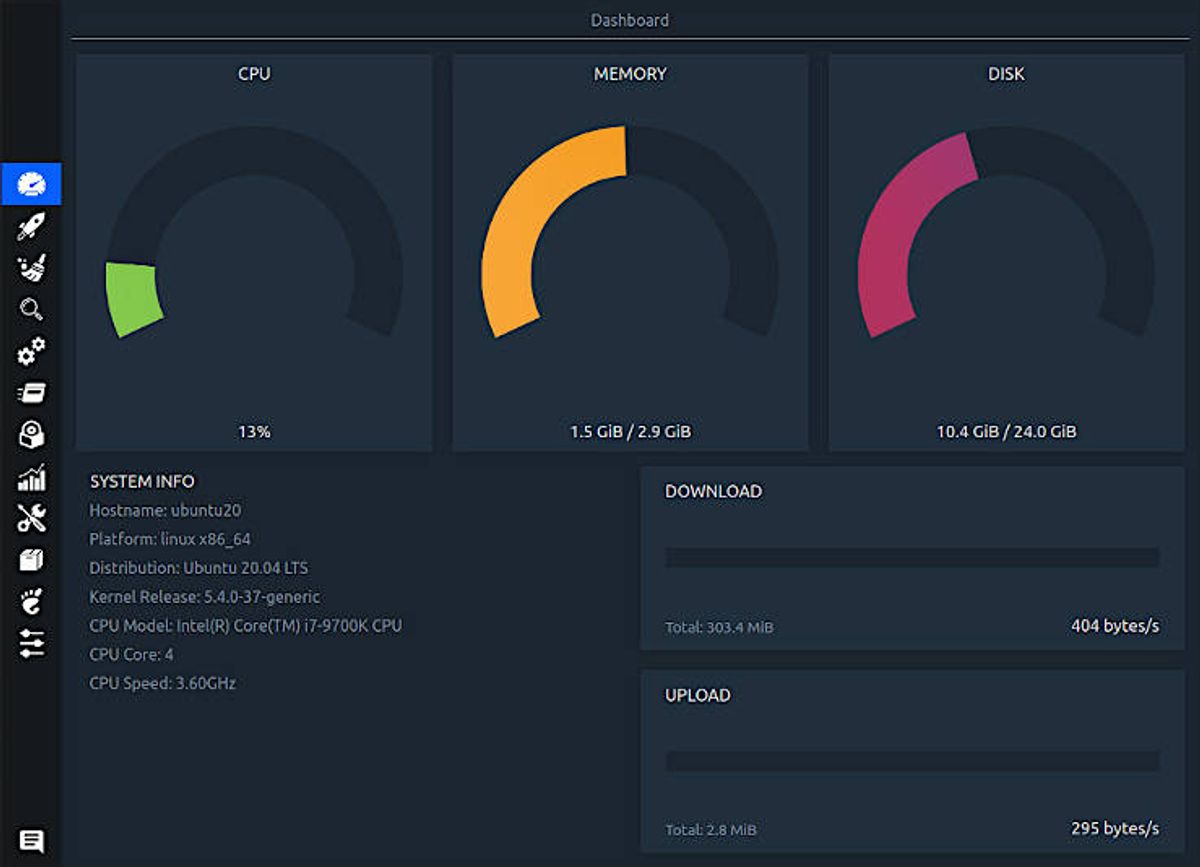This screenshot has height=867, width=1200.
Task: Open the Services gears tool
Action: (x=33, y=350)
